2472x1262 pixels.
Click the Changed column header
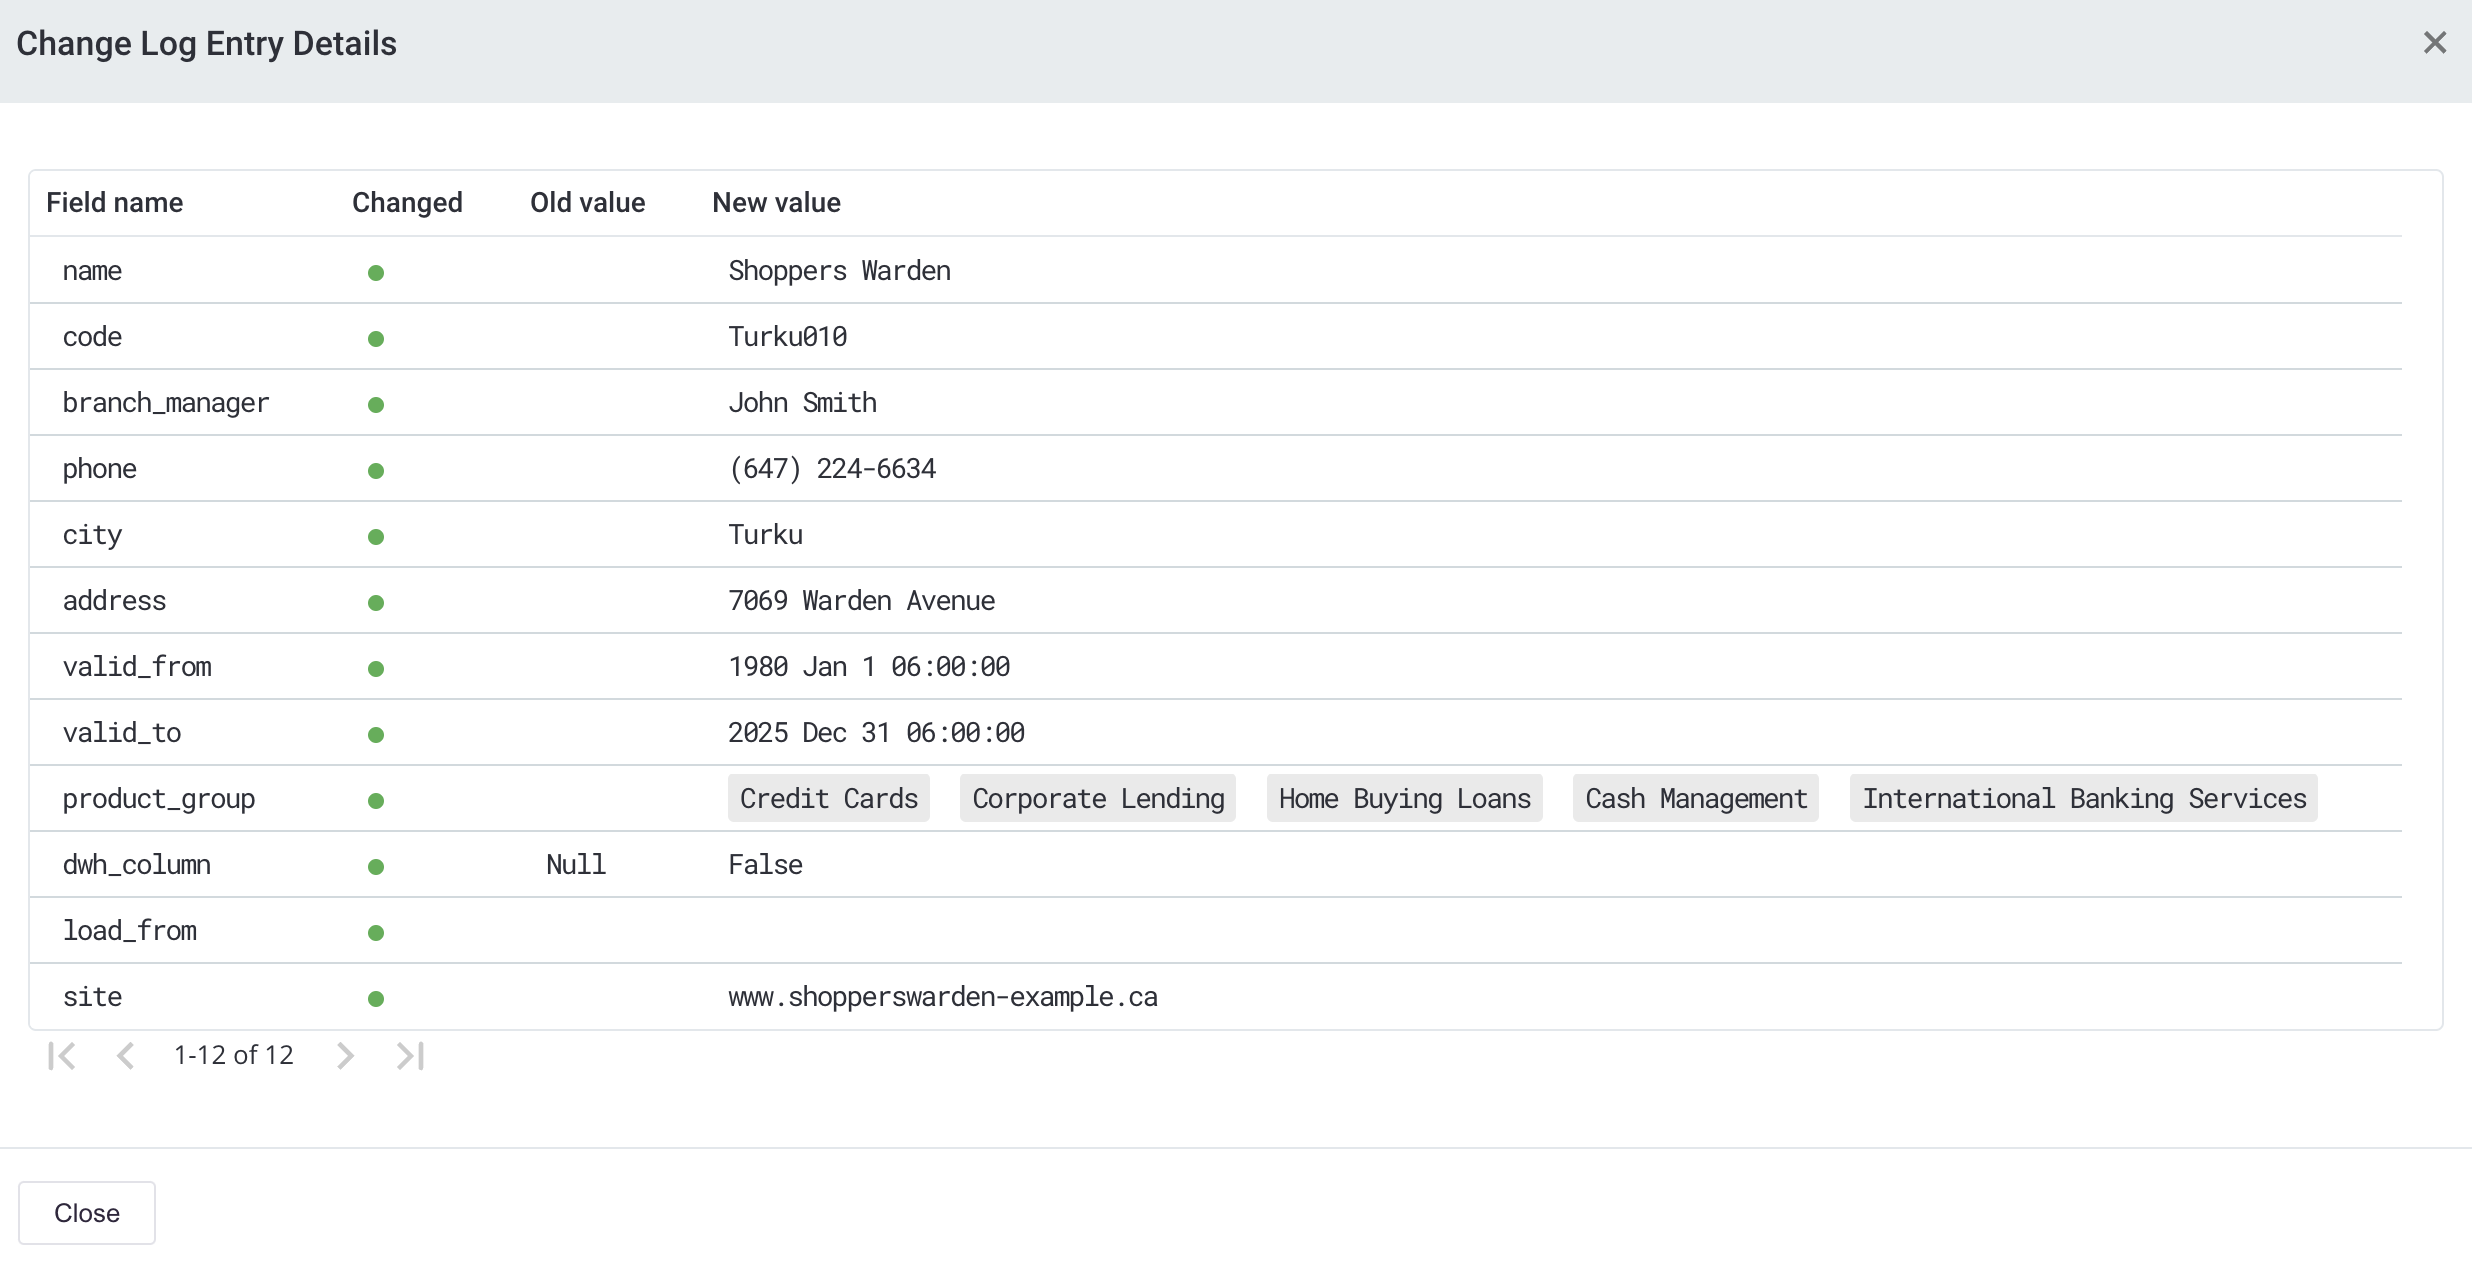click(x=407, y=202)
